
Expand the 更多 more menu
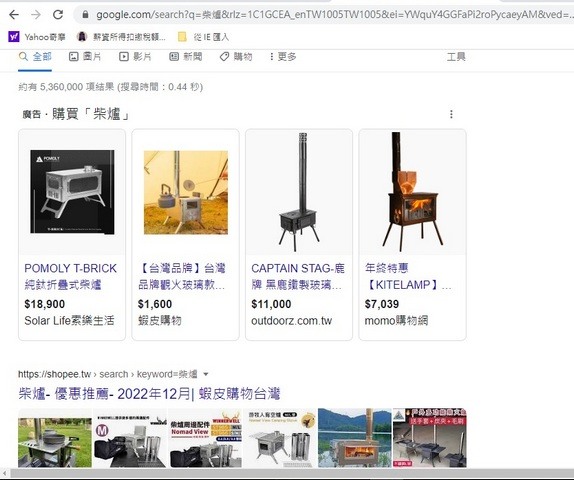(x=283, y=56)
